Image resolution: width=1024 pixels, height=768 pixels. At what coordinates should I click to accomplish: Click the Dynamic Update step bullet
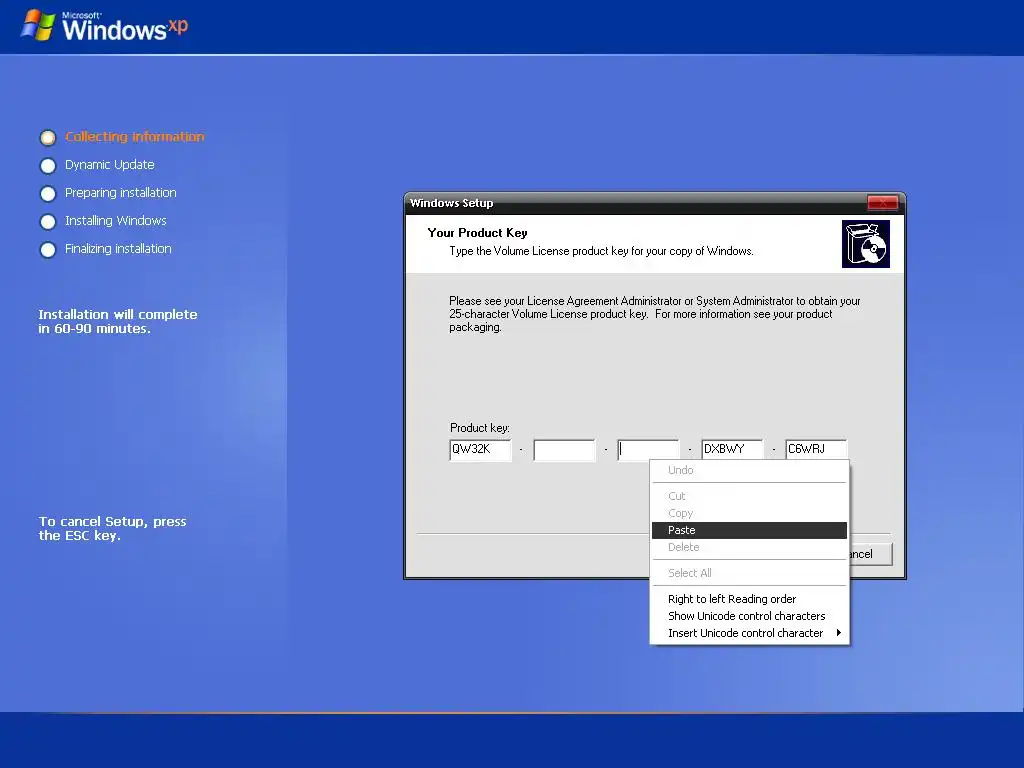(x=48, y=166)
